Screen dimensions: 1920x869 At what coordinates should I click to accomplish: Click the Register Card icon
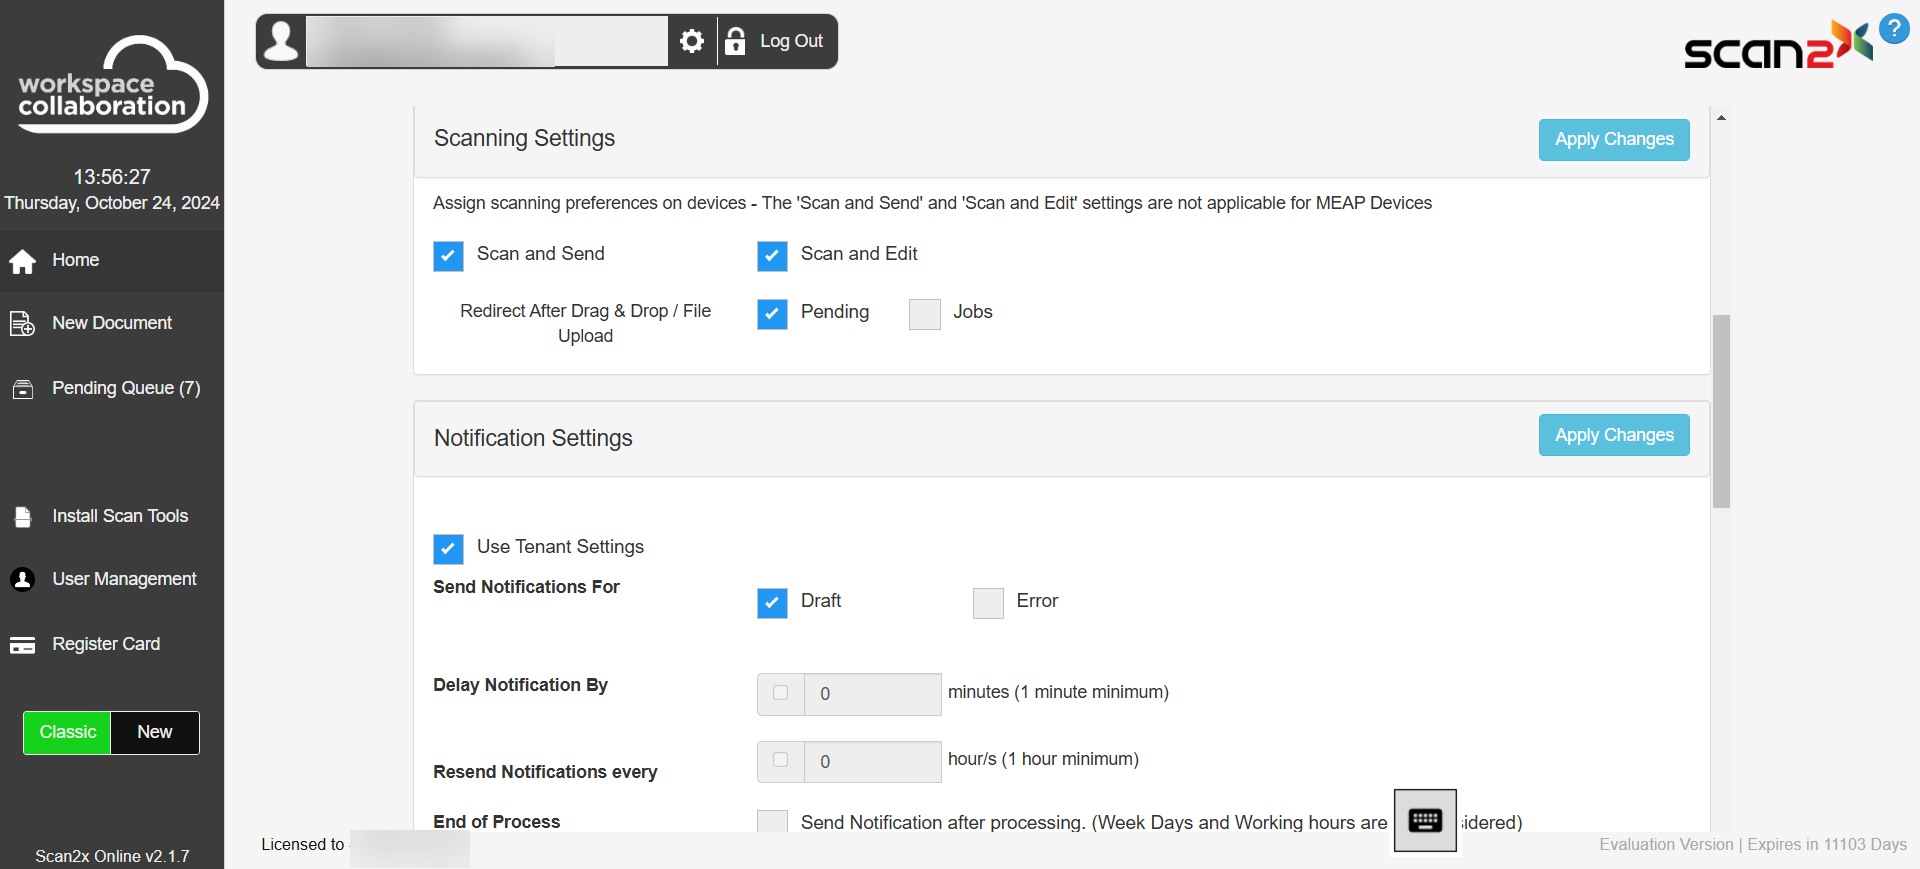(x=23, y=645)
